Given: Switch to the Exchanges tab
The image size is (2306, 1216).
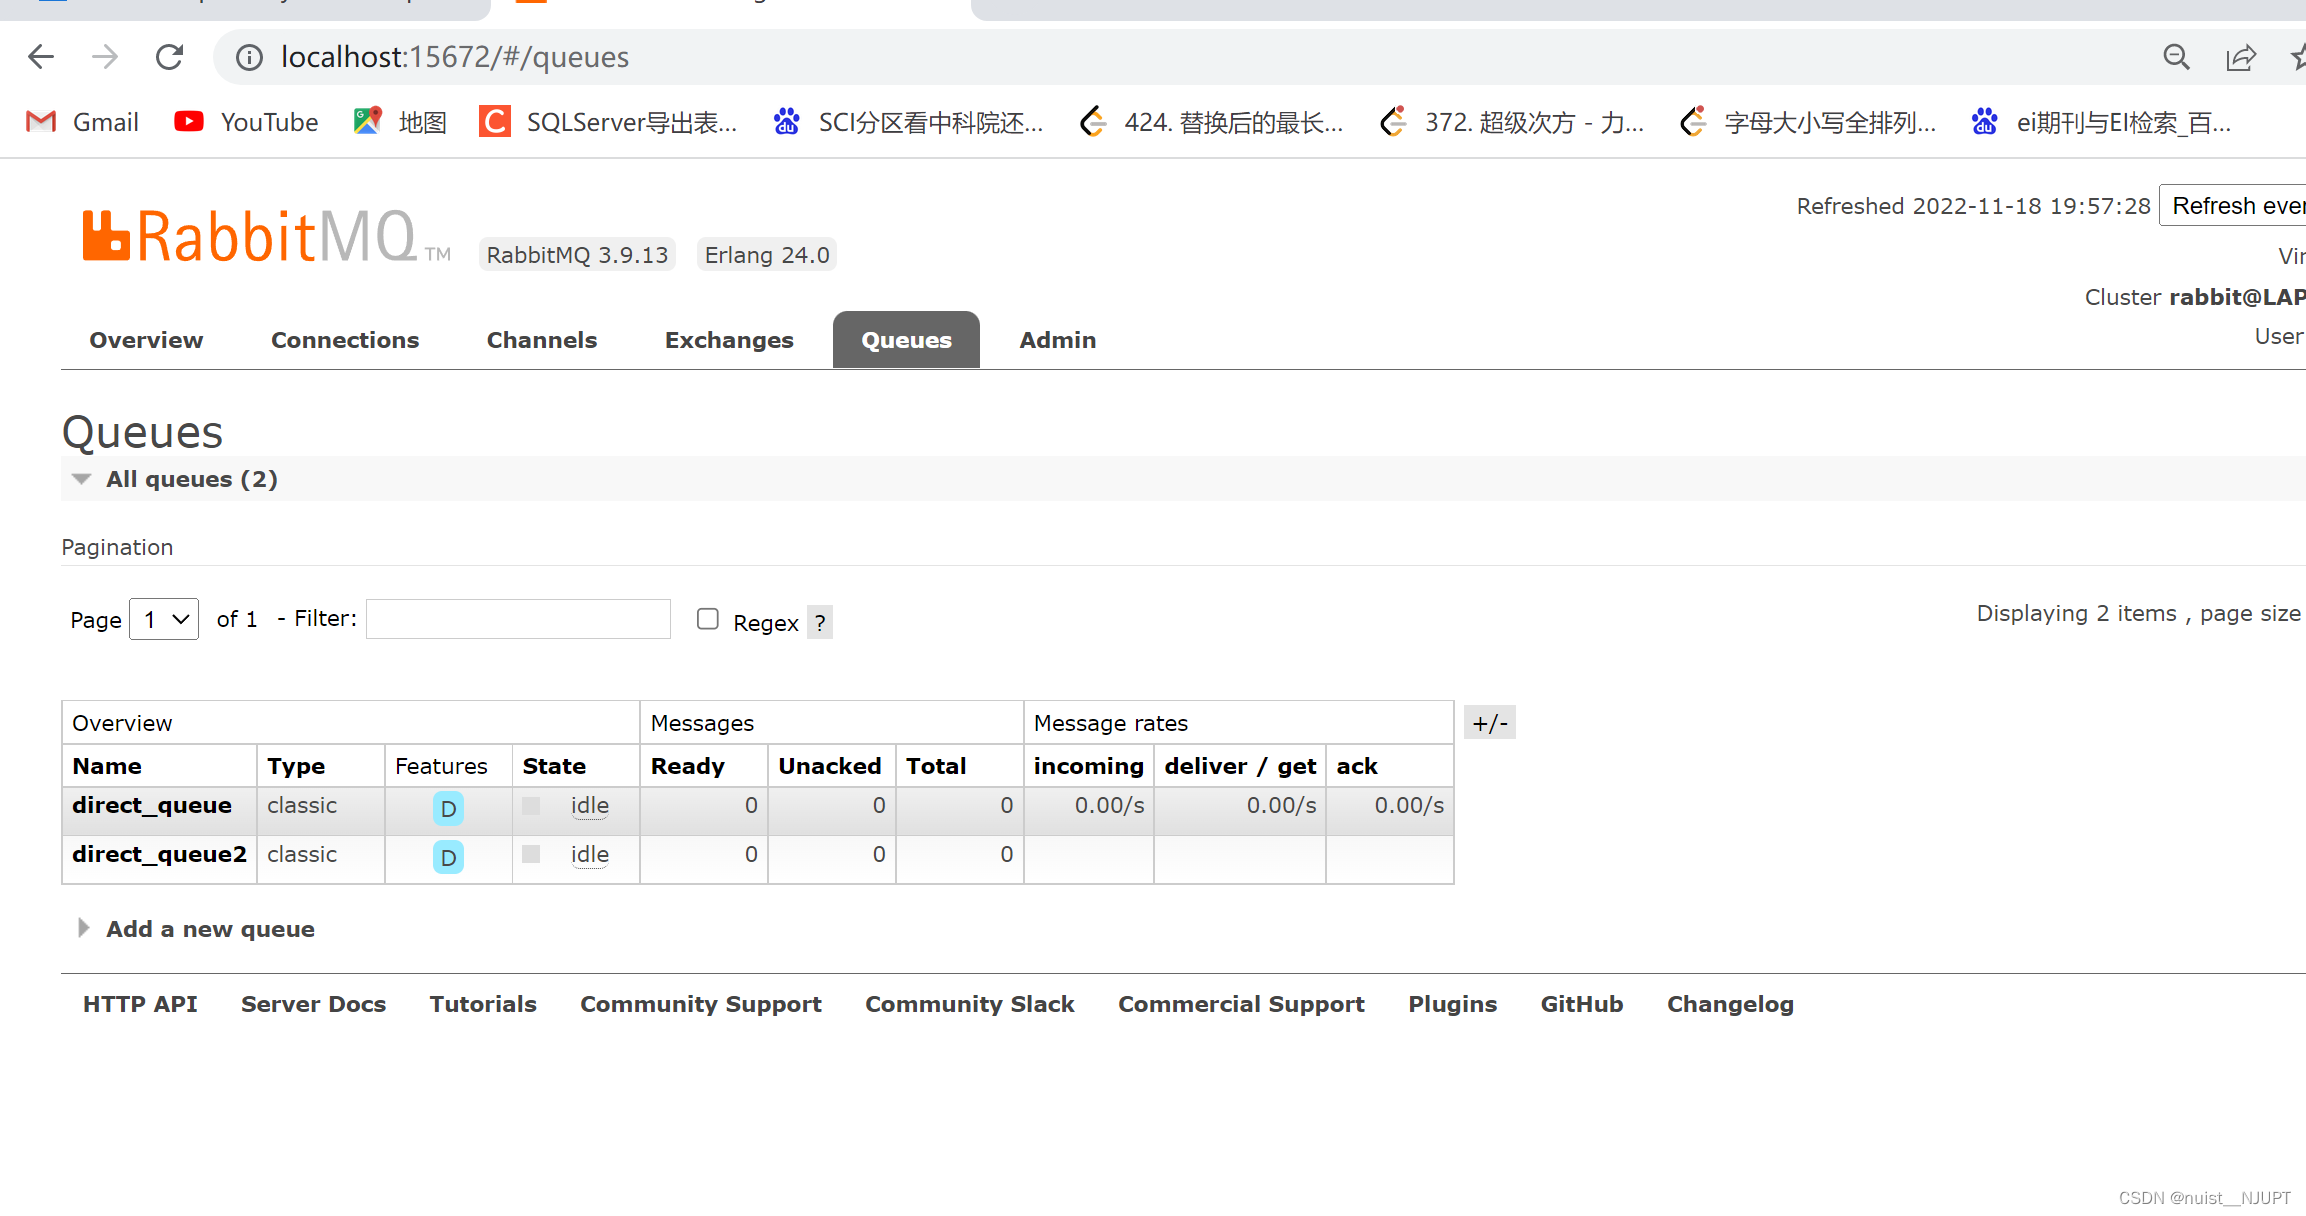Looking at the screenshot, I should point(729,340).
